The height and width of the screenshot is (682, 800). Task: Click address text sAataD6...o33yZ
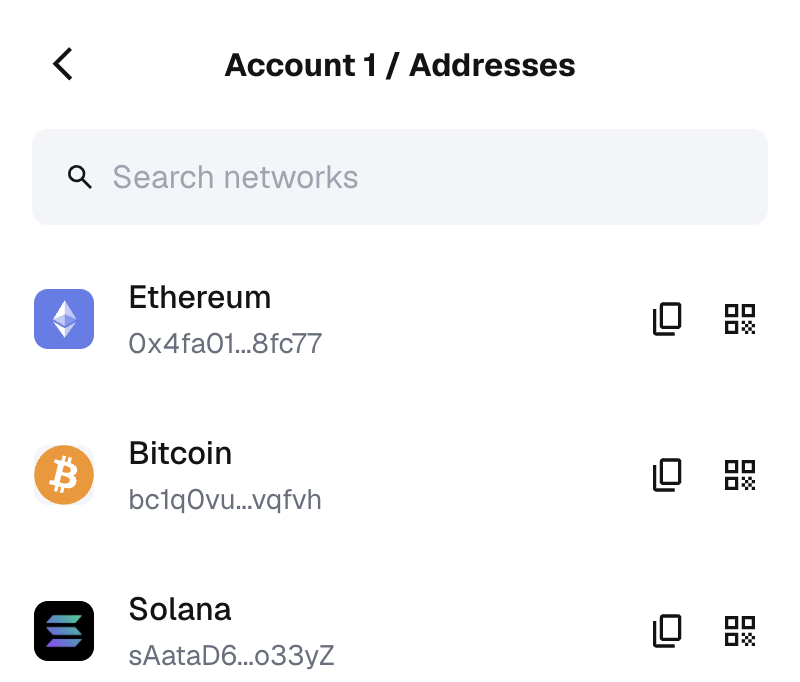[231, 656]
